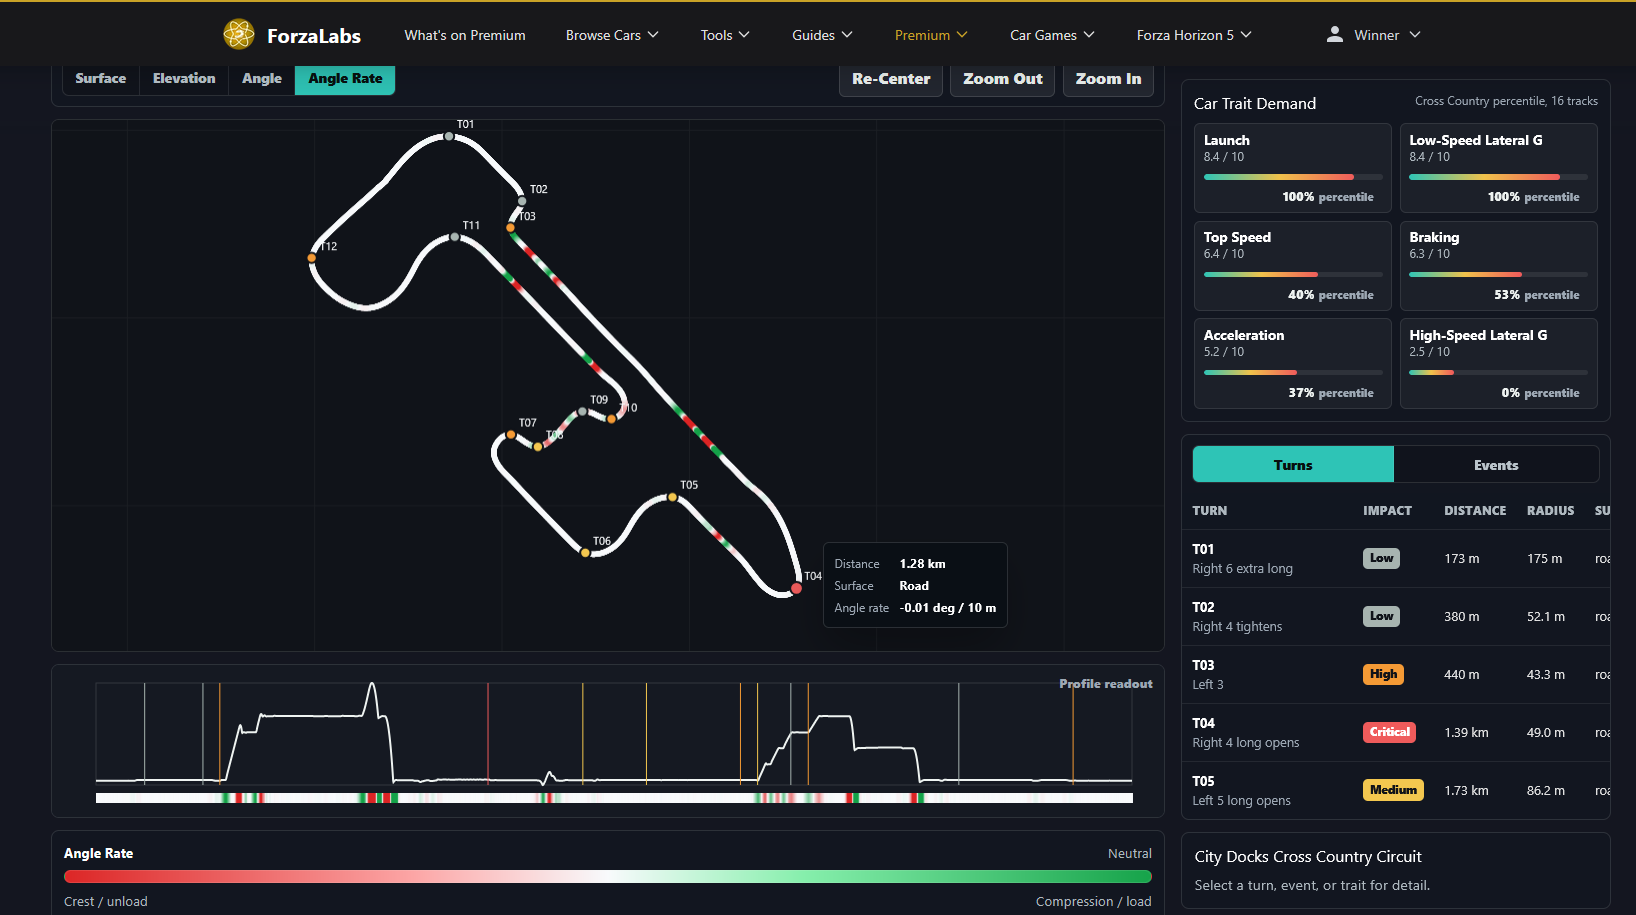The height and width of the screenshot is (915, 1636).
Task: Click the 173 m distance value for T01
Action: coord(1462,559)
